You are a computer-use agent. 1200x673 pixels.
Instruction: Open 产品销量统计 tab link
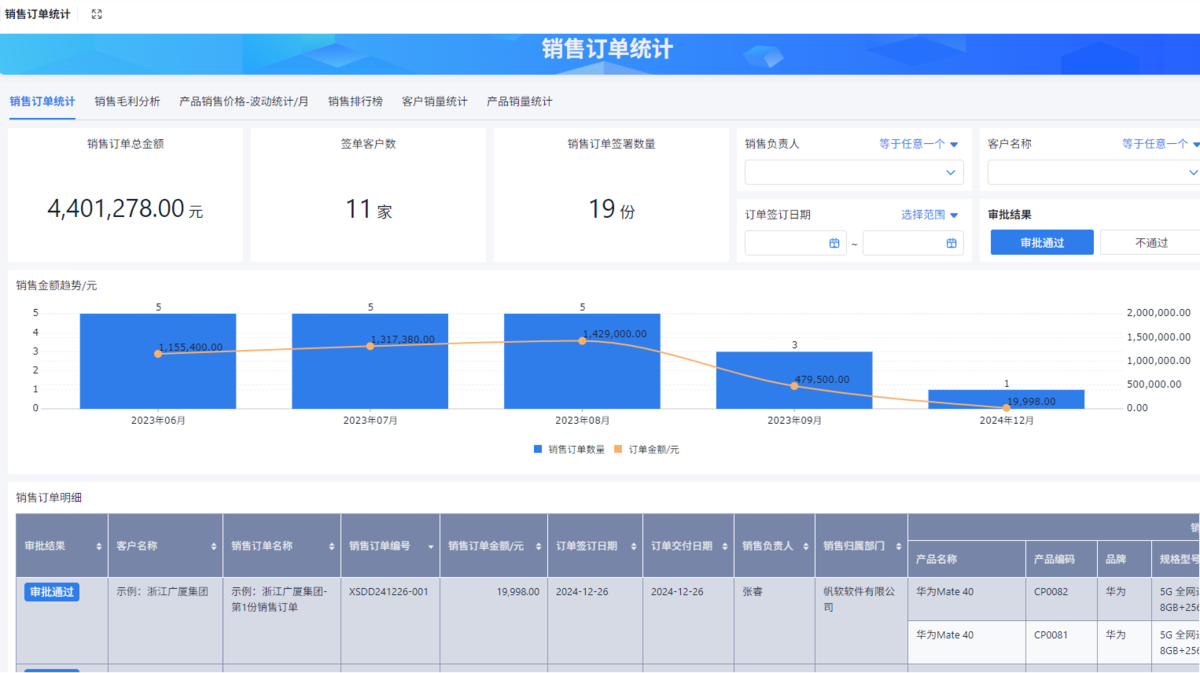point(519,101)
